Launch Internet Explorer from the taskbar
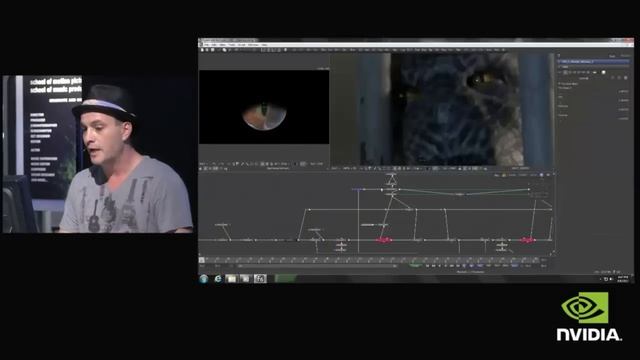640x360 pixels. point(218,279)
